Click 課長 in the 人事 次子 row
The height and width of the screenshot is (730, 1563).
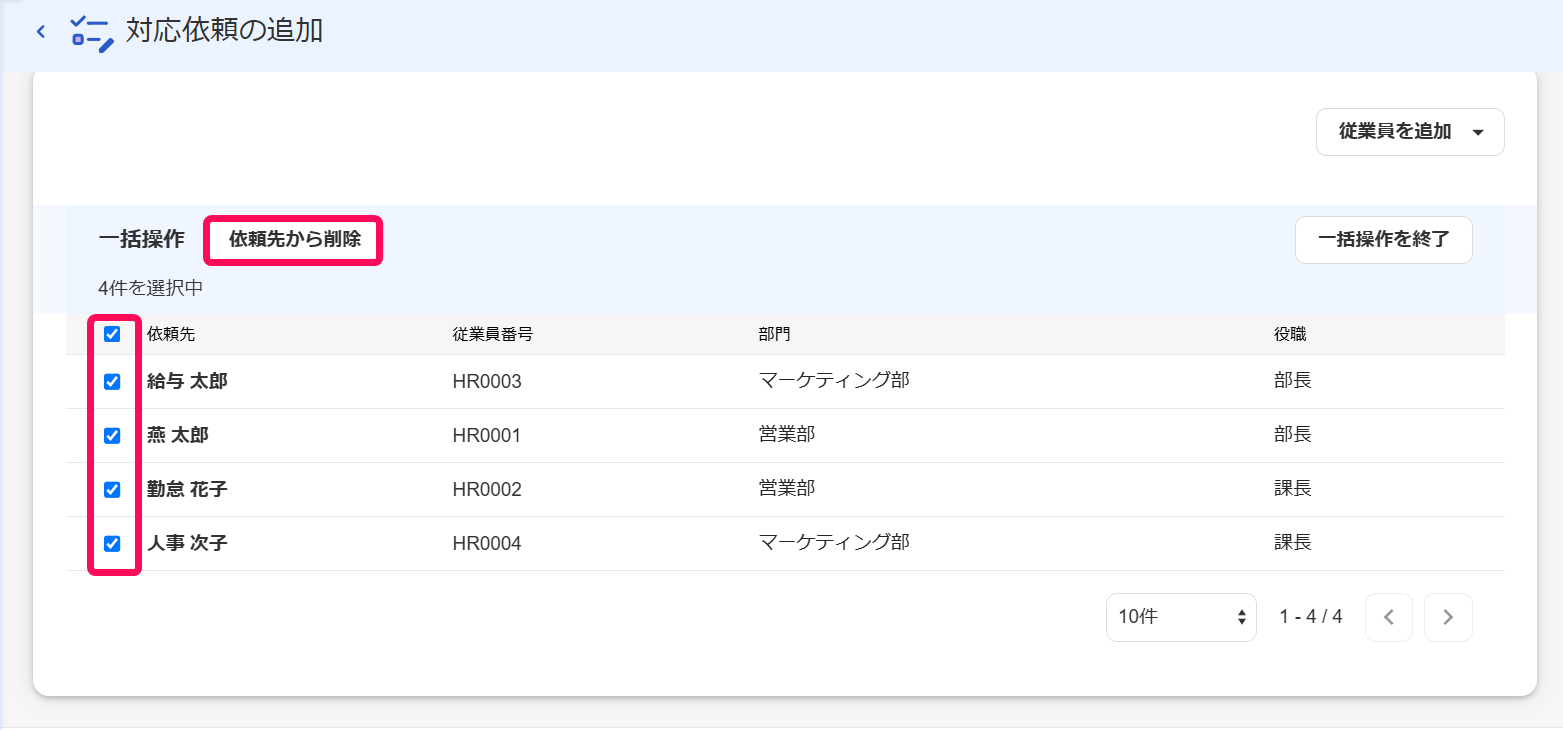pos(1293,542)
